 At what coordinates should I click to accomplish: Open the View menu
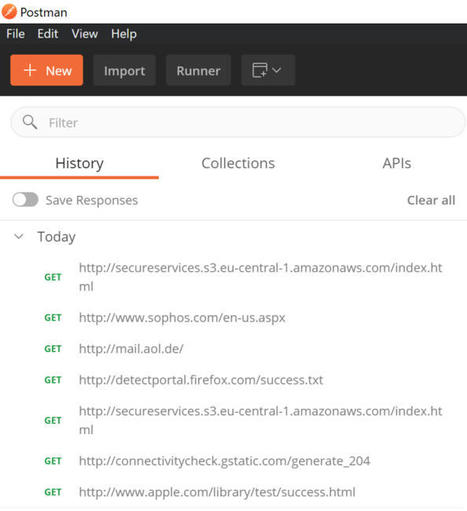click(x=85, y=34)
